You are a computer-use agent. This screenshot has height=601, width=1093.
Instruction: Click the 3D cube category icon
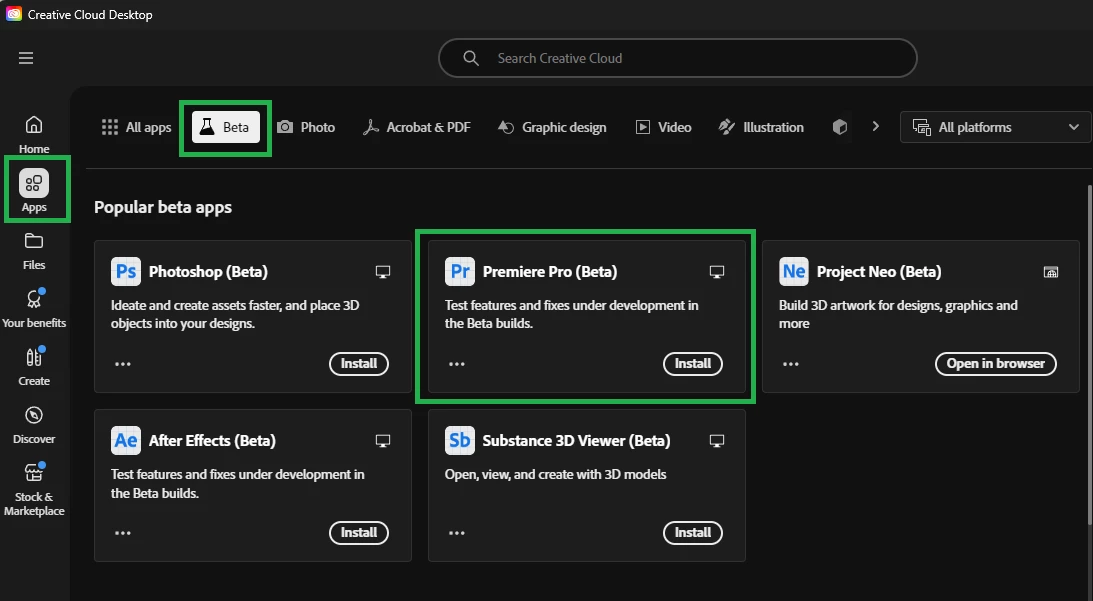point(840,127)
